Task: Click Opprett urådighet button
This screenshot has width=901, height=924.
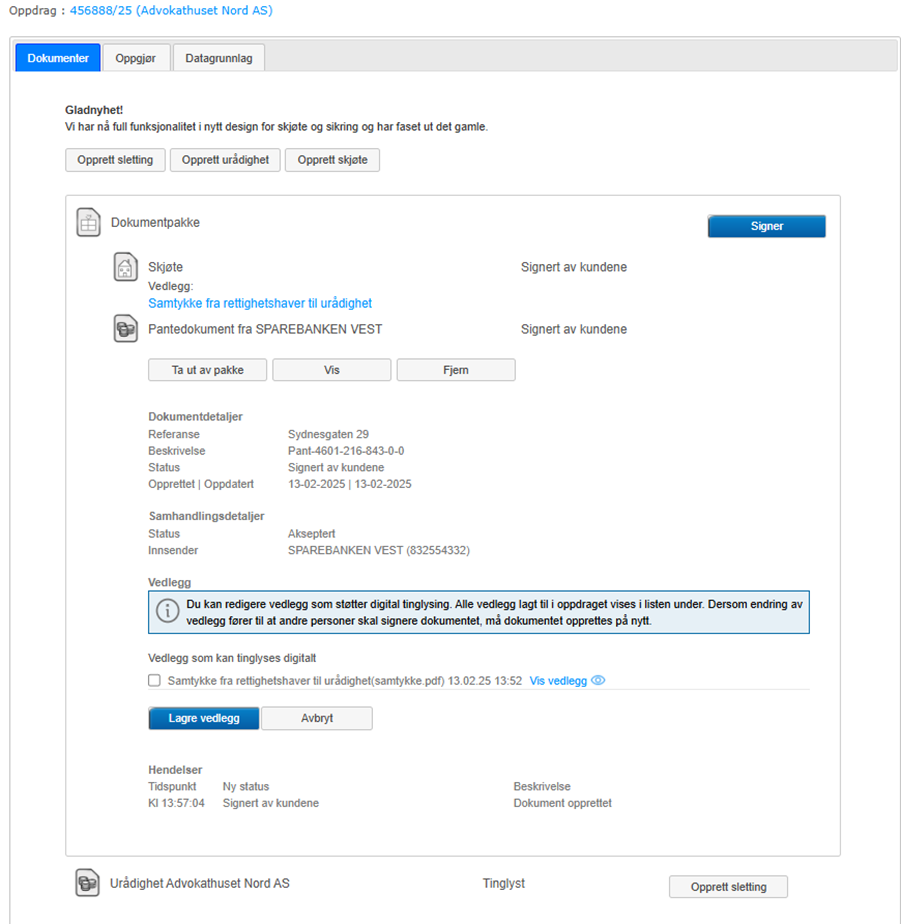Action: click(x=225, y=160)
